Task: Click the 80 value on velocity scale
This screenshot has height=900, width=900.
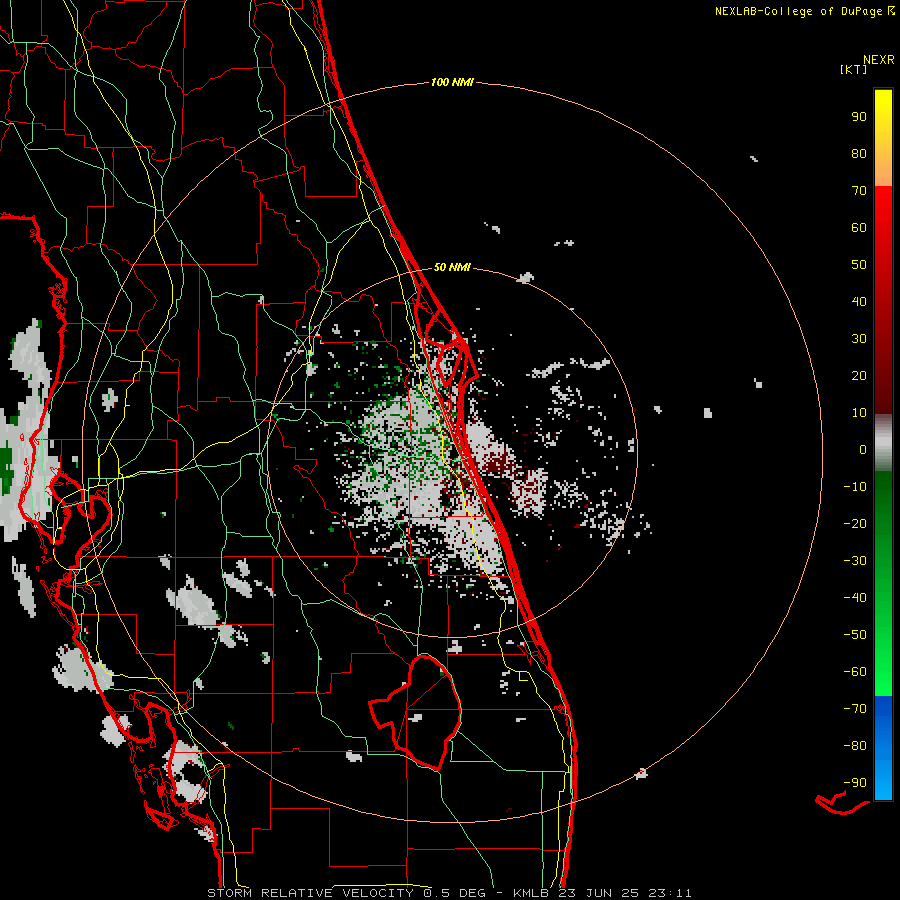Action: tap(859, 154)
